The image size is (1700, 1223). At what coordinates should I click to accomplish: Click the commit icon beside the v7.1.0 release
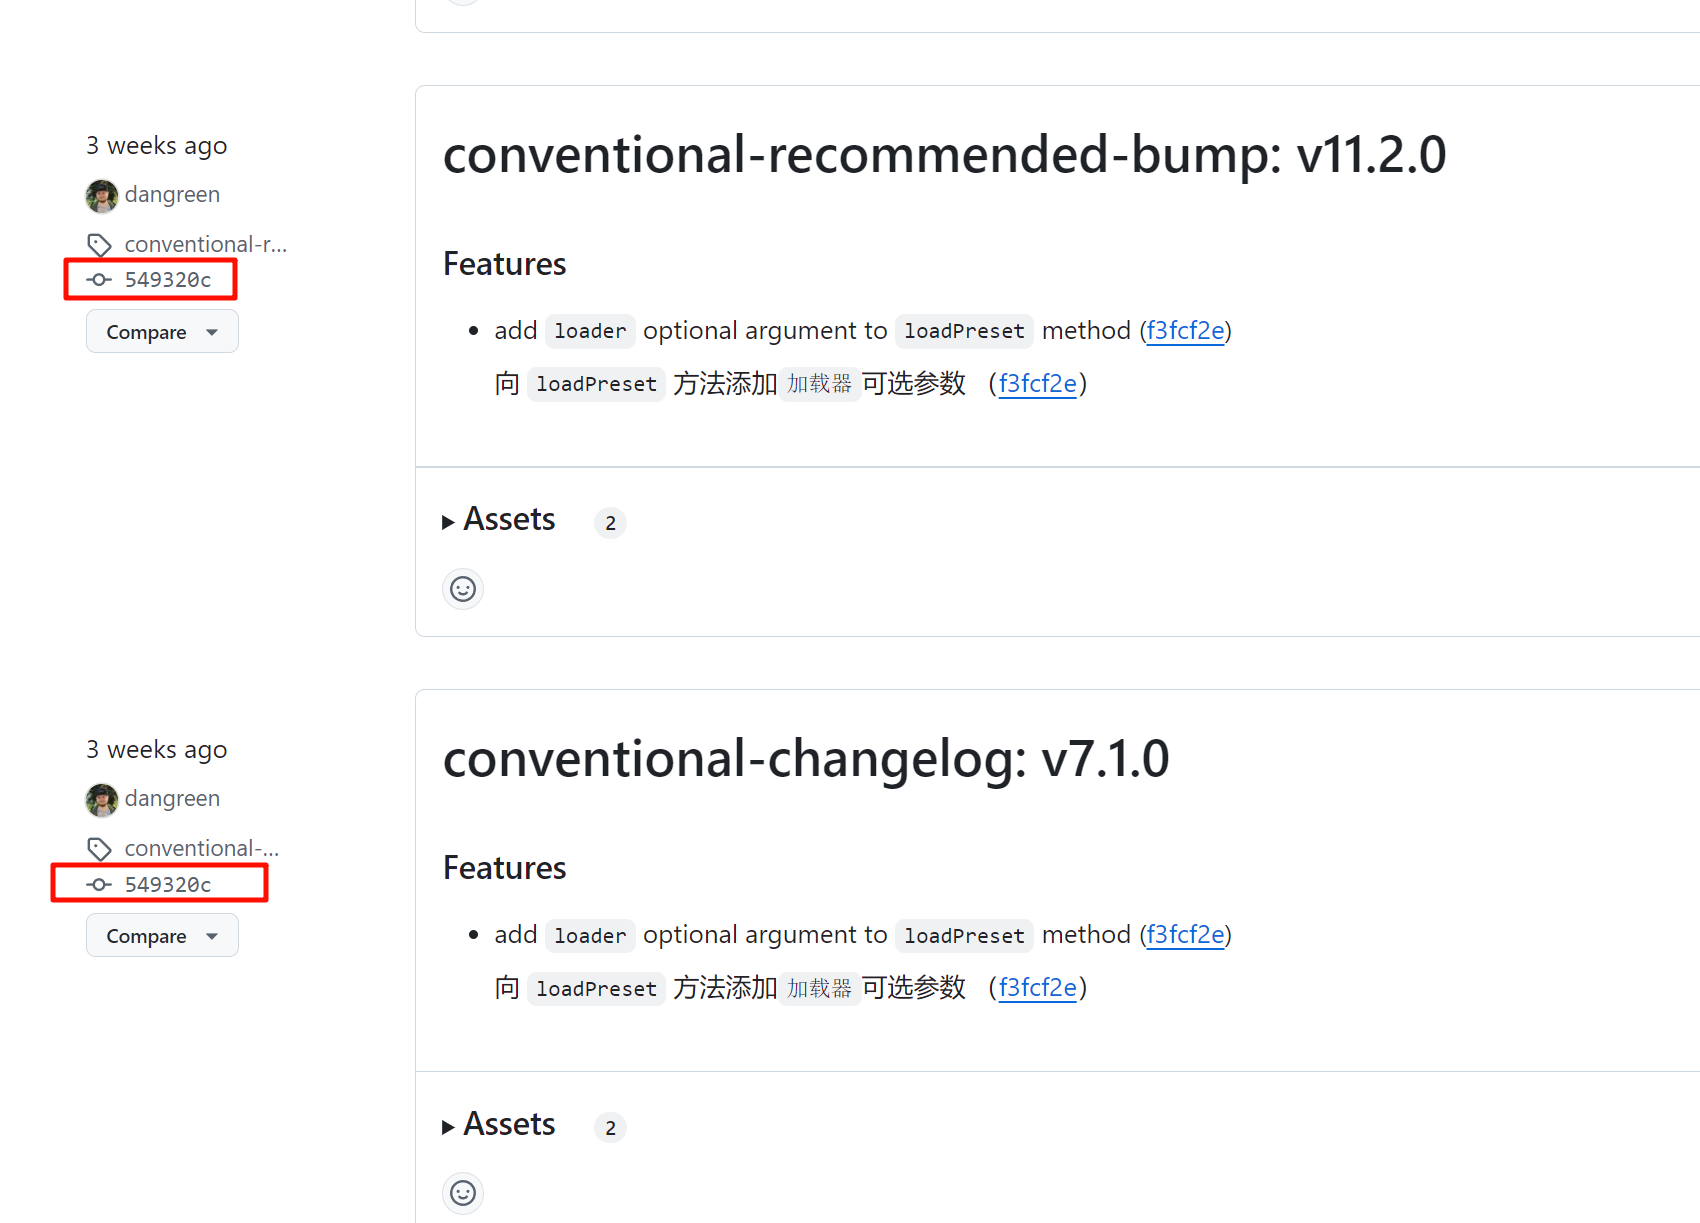pyautogui.click(x=99, y=885)
